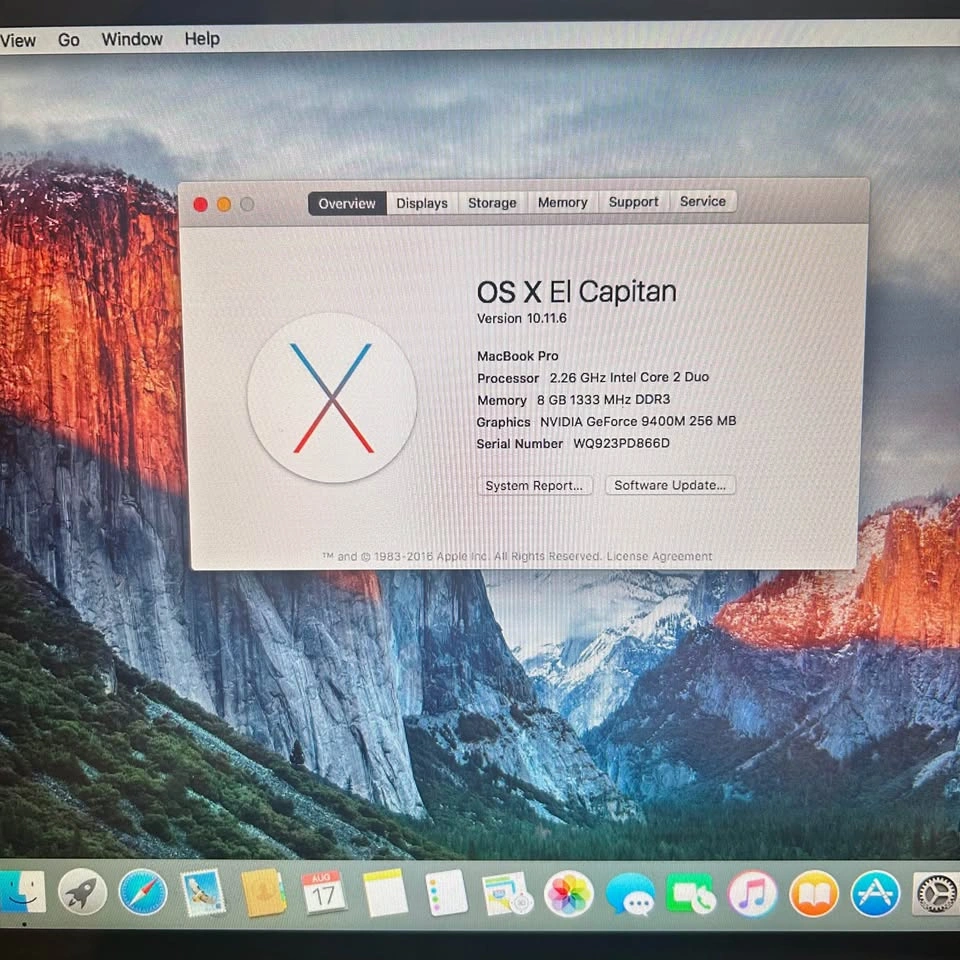The height and width of the screenshot is (960, 960).
Task: Click the Version 10.11.6 text
Action: (x=522, y=318)
